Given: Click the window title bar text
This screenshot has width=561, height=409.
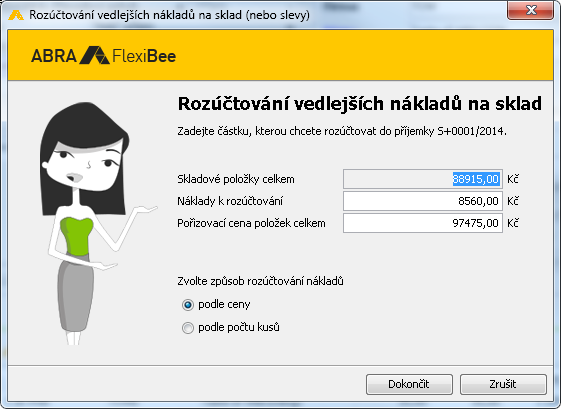Looking at the screenshot, I should tap(169, 15).
